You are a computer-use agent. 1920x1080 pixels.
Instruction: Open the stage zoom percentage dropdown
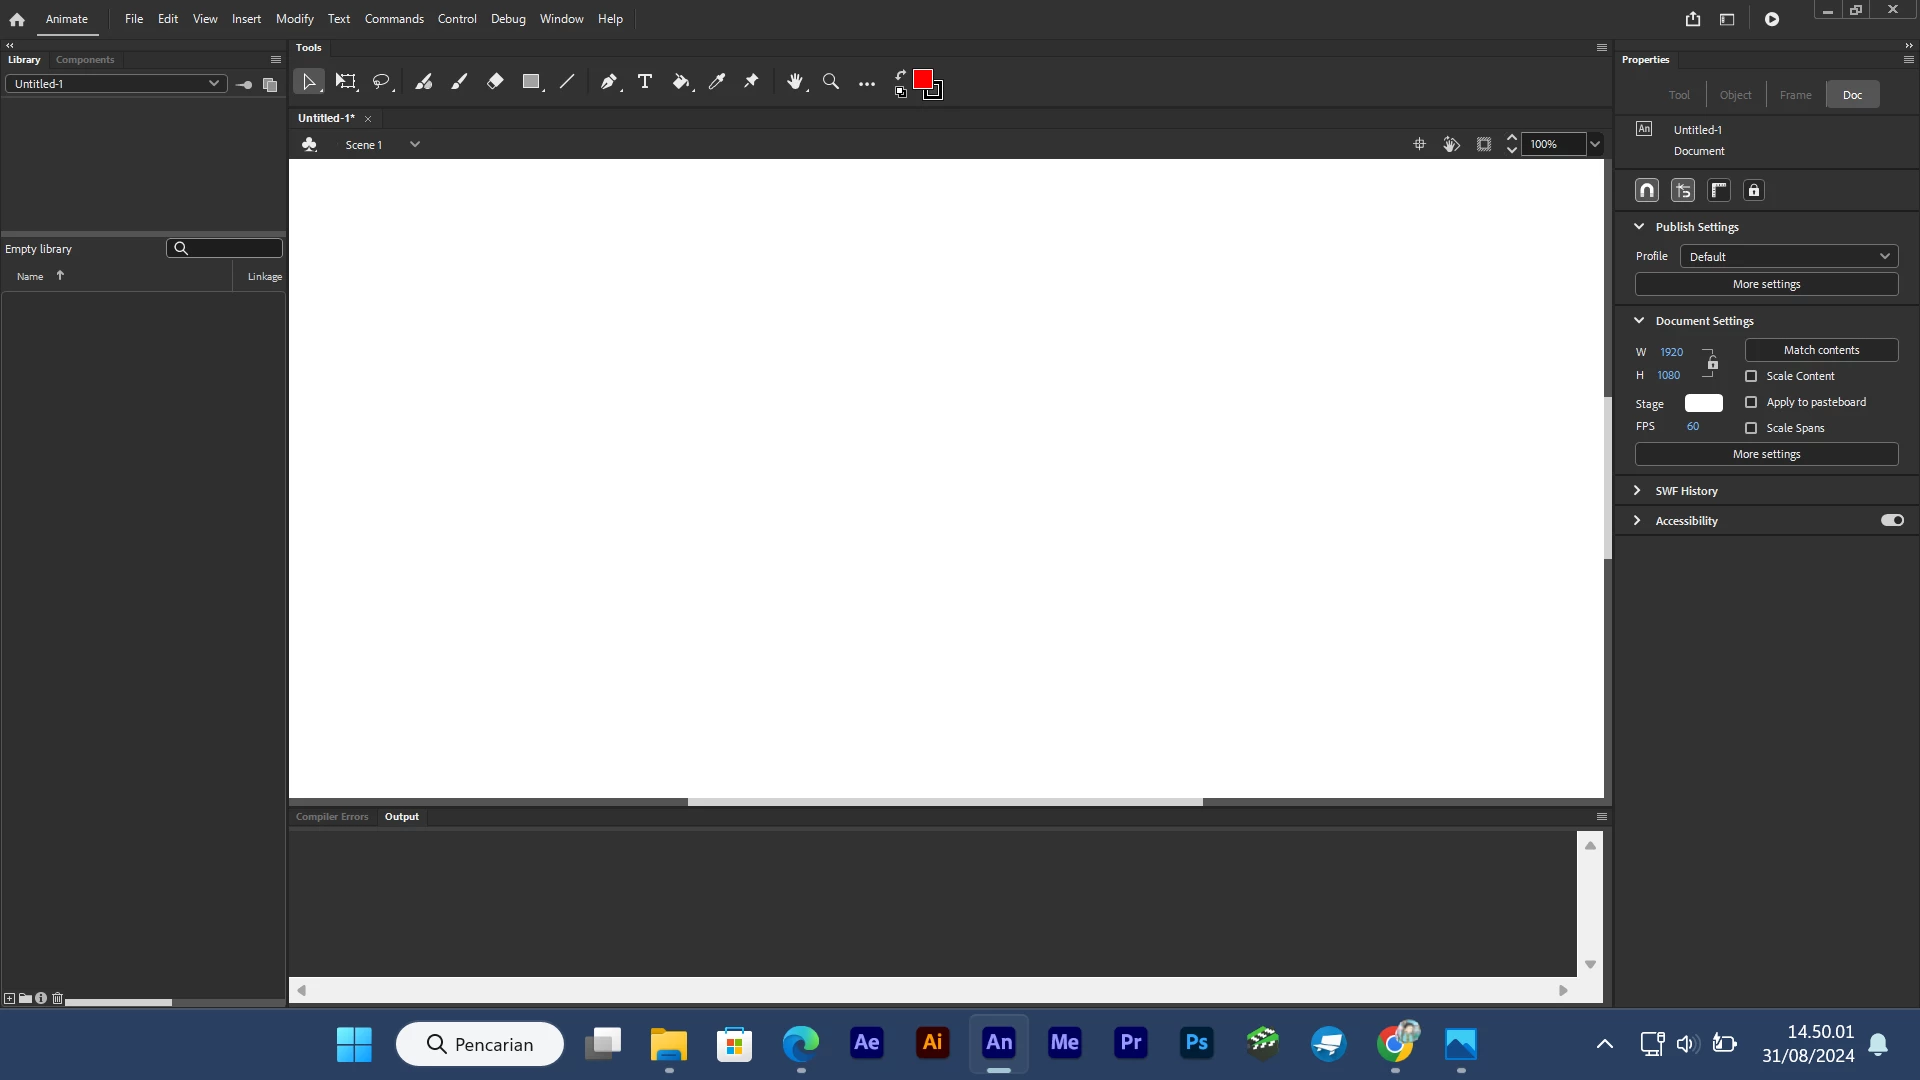click(x=1595, y=144)
